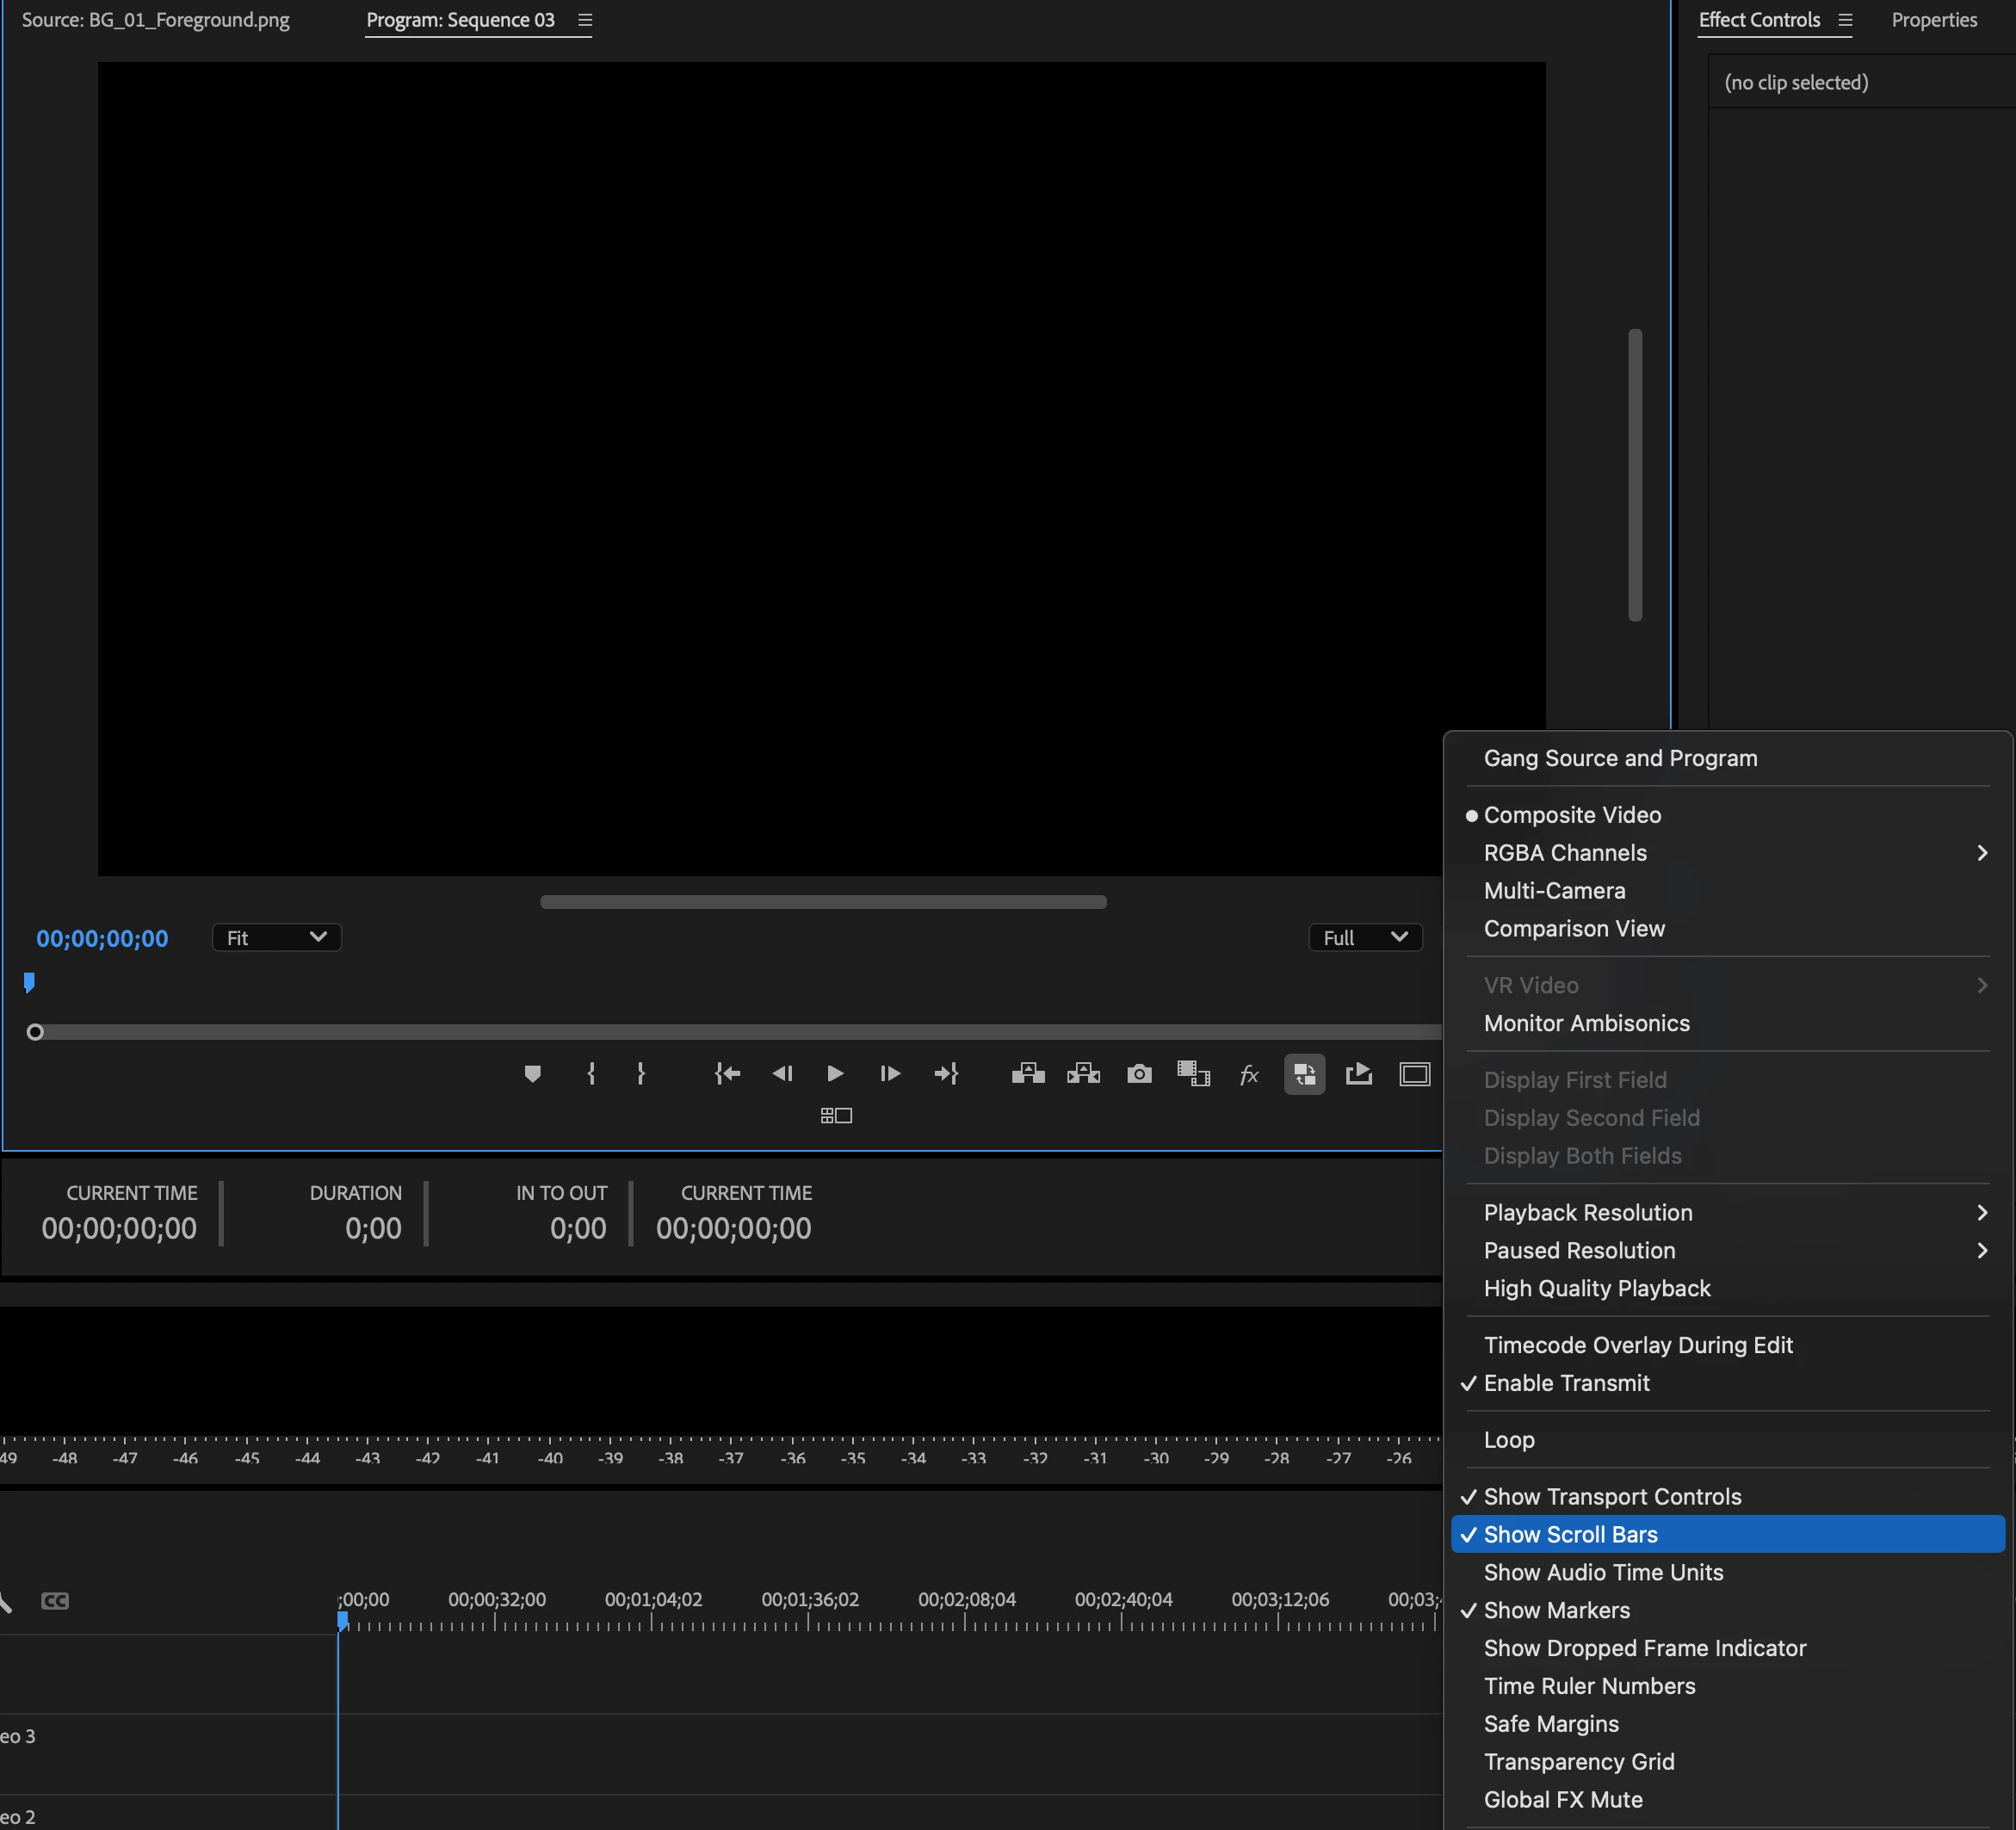Viewport: 2016px width, 1830px height.
Task: Toggle Global FX Mute fx icon
Action: point(1249,1074)
